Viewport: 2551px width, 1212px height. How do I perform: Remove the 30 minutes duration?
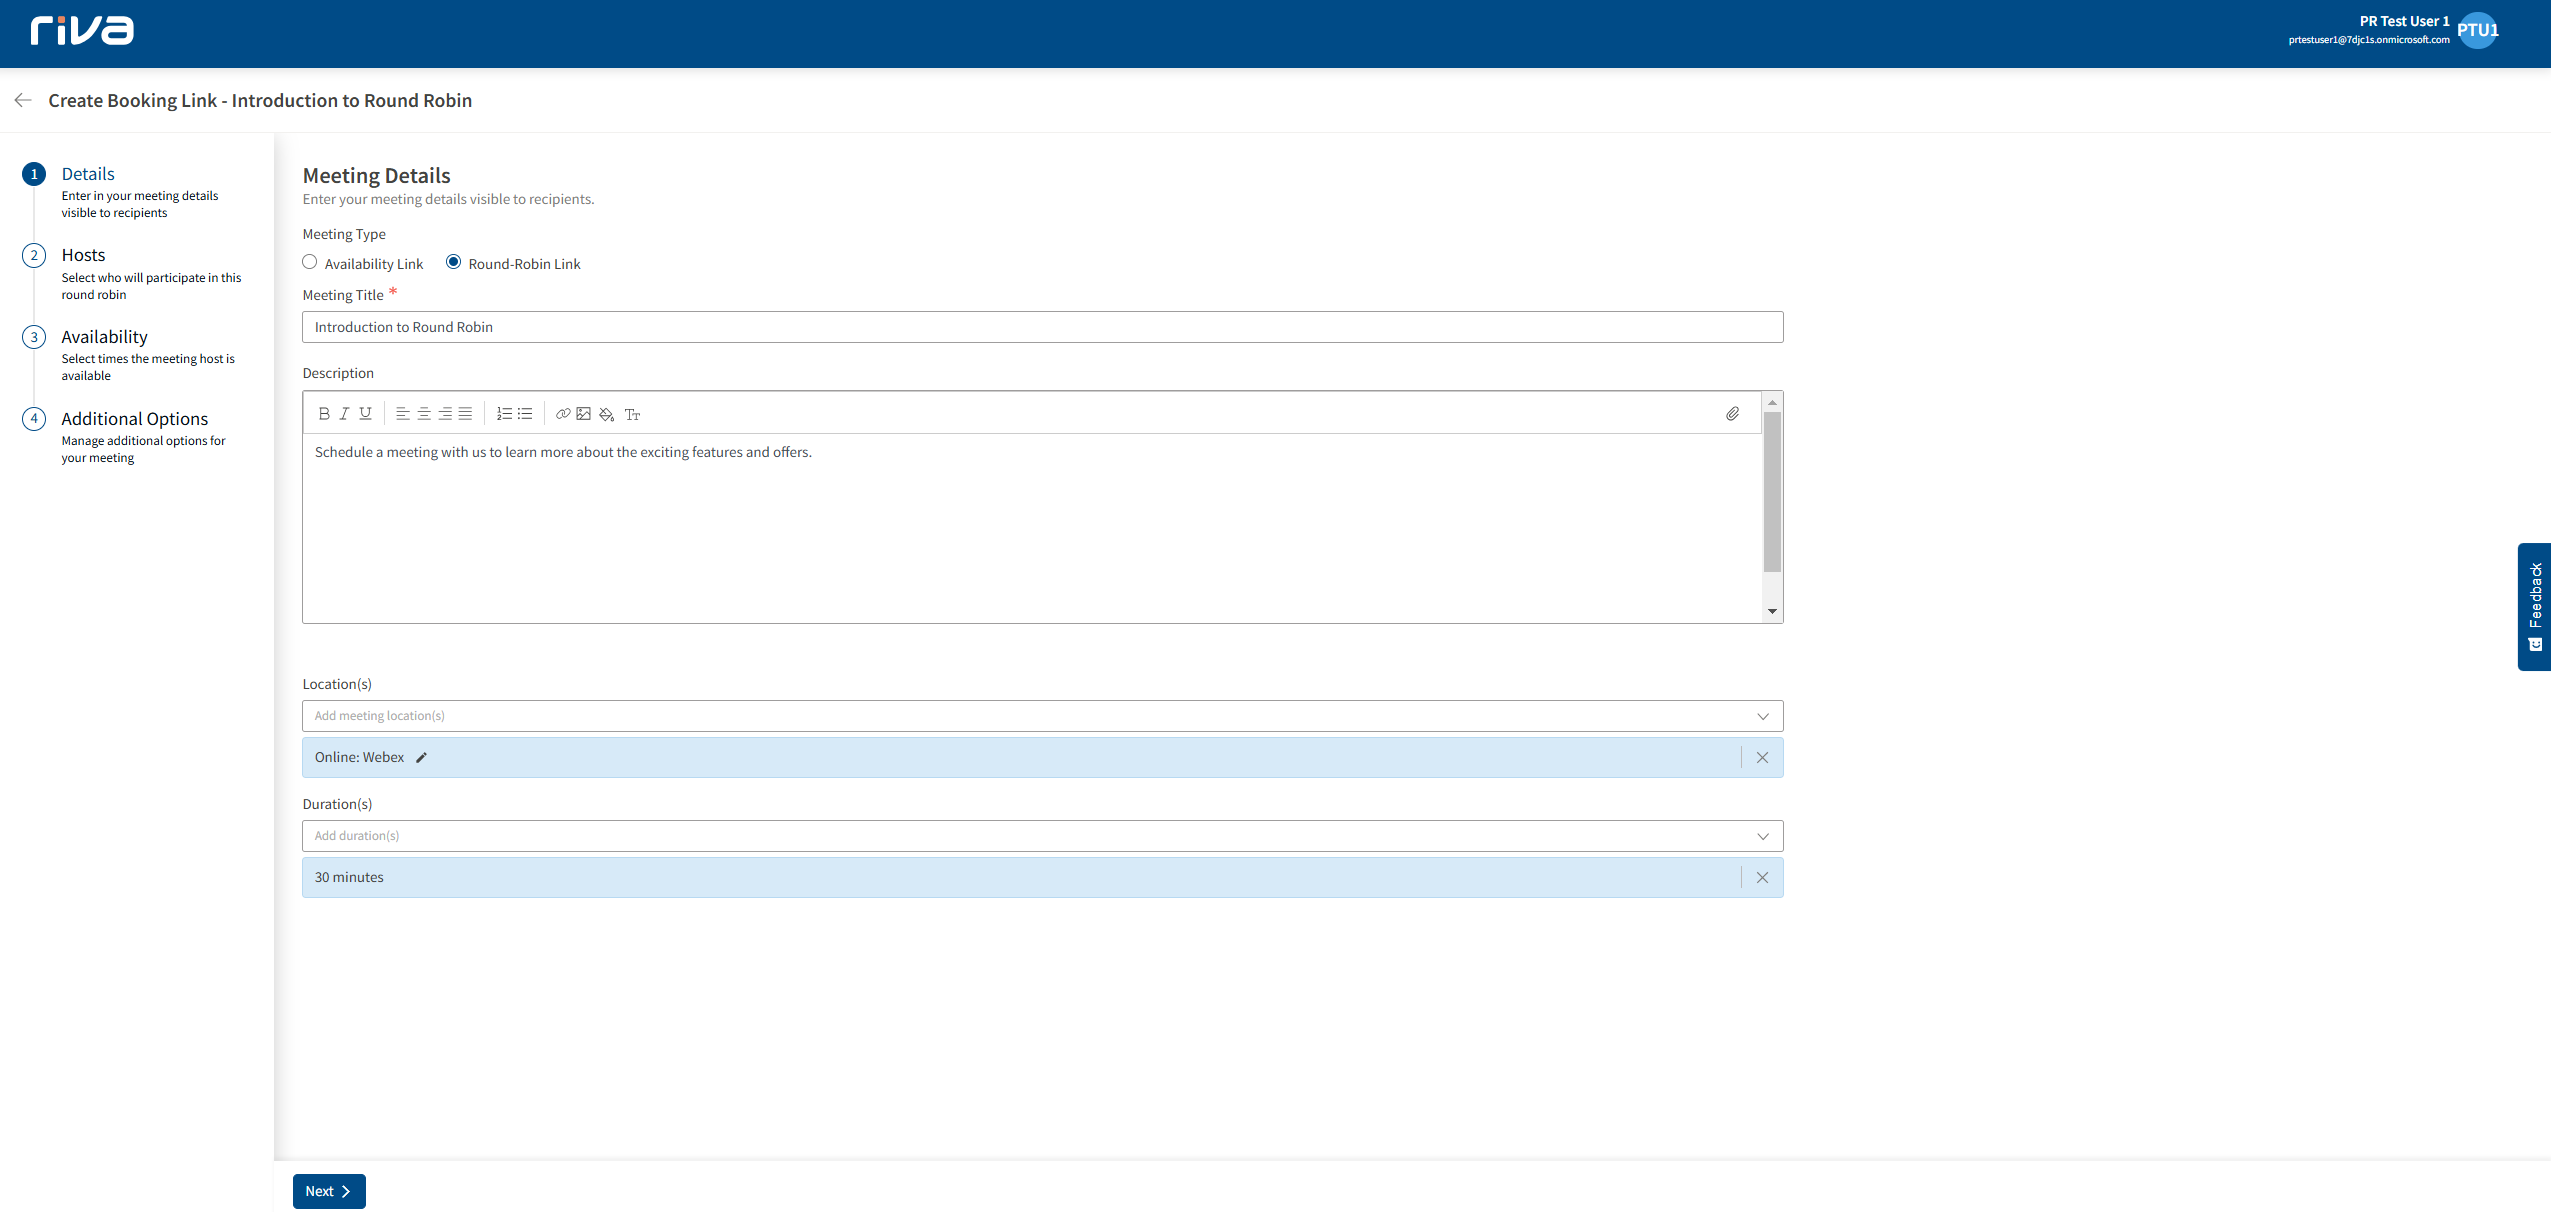1762,877
